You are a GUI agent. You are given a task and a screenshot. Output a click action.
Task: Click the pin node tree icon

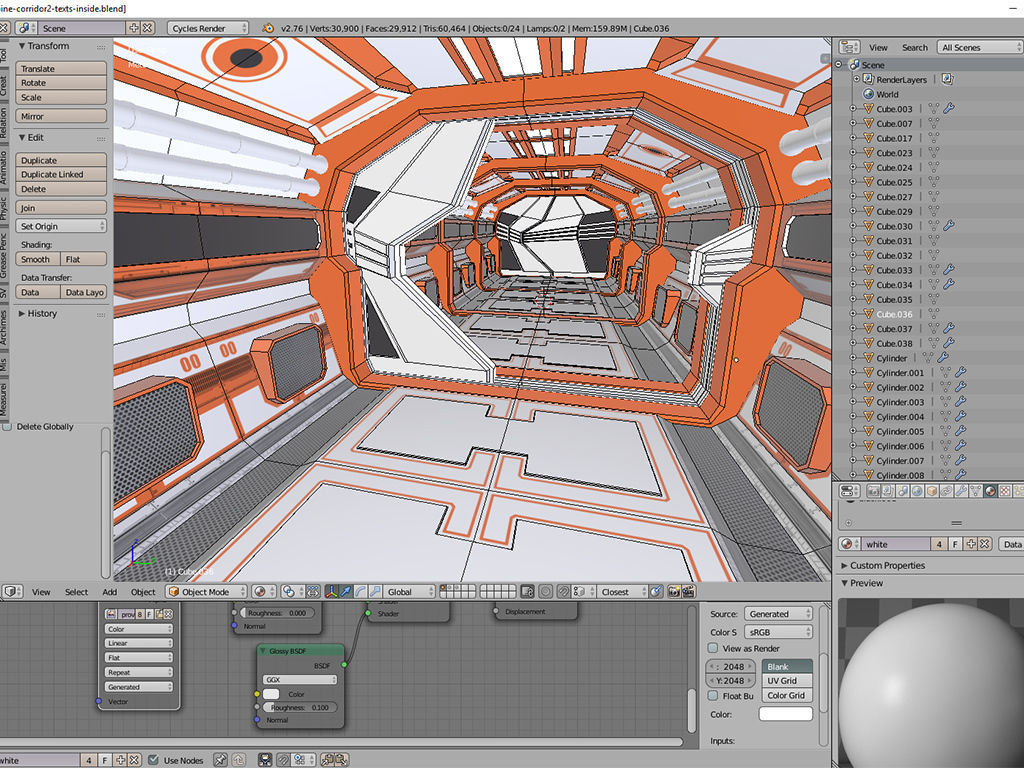click(220, 760)
